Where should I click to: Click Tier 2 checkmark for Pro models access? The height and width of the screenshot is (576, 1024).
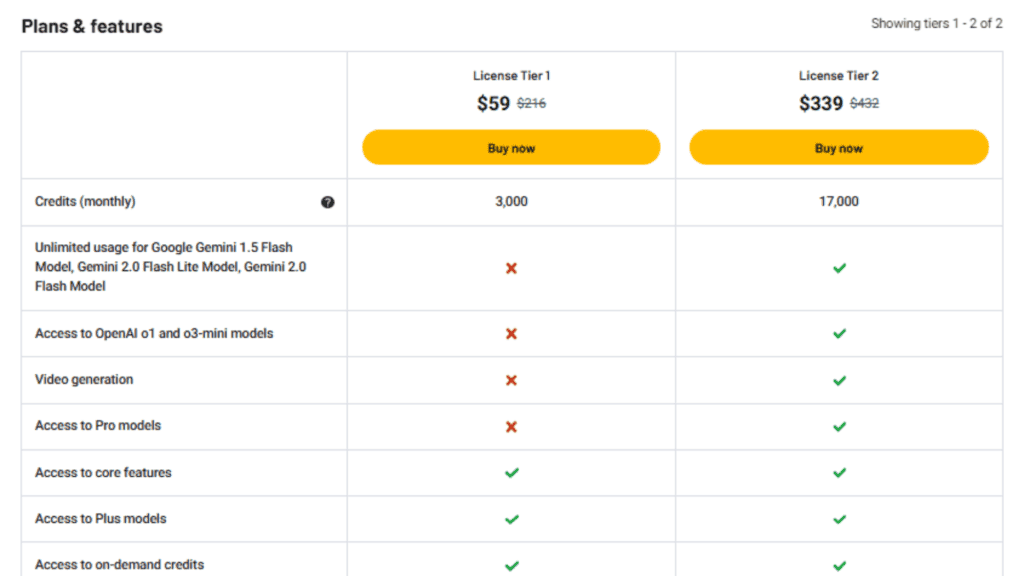839,426
